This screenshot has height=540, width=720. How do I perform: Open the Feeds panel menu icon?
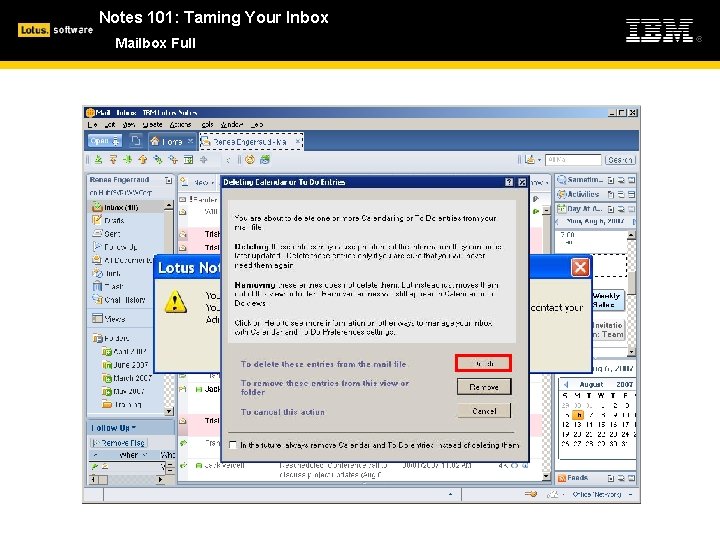[611, 478]
